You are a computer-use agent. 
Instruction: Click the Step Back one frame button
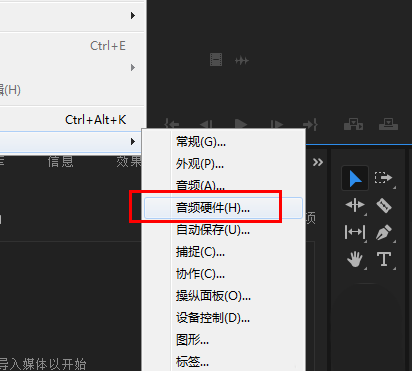(206, 125)
